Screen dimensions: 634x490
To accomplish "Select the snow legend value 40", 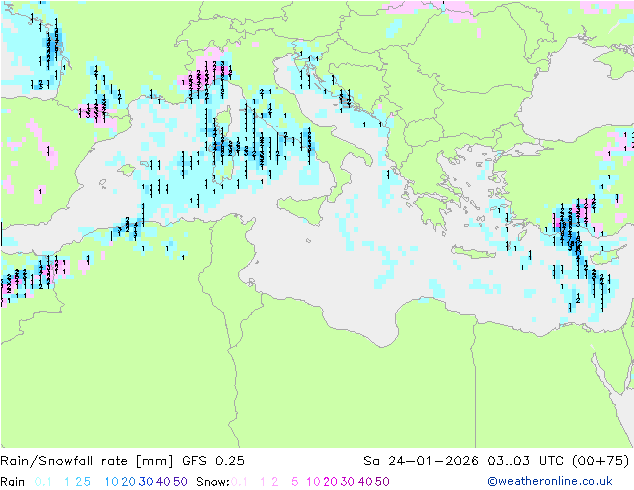I will point(365,482).
